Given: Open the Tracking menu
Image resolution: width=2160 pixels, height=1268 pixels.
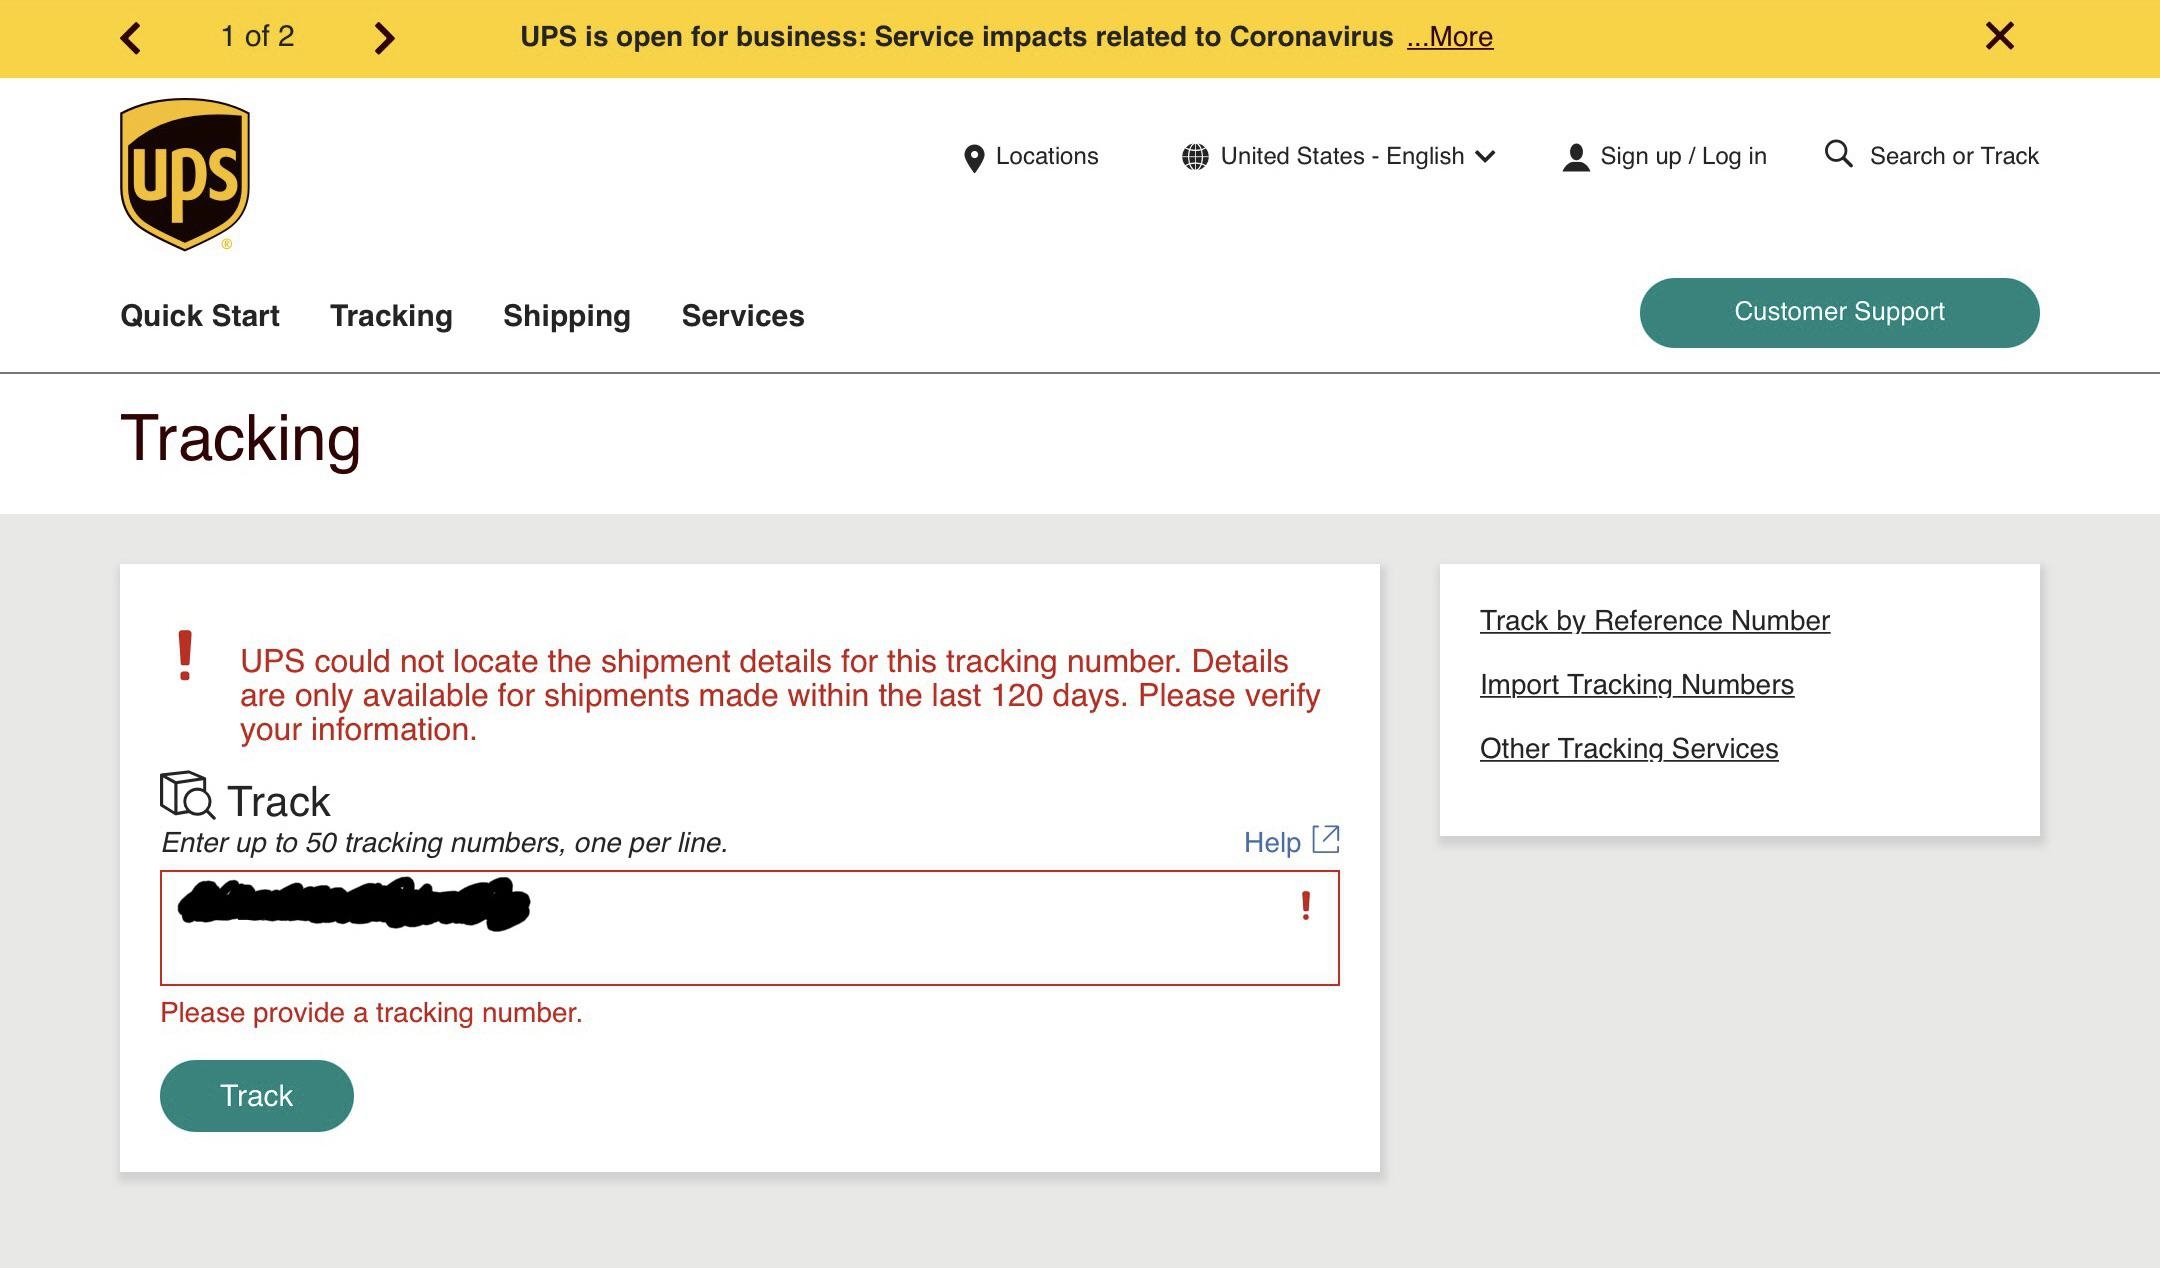Looking at the screenshot, I should [391, 316].
